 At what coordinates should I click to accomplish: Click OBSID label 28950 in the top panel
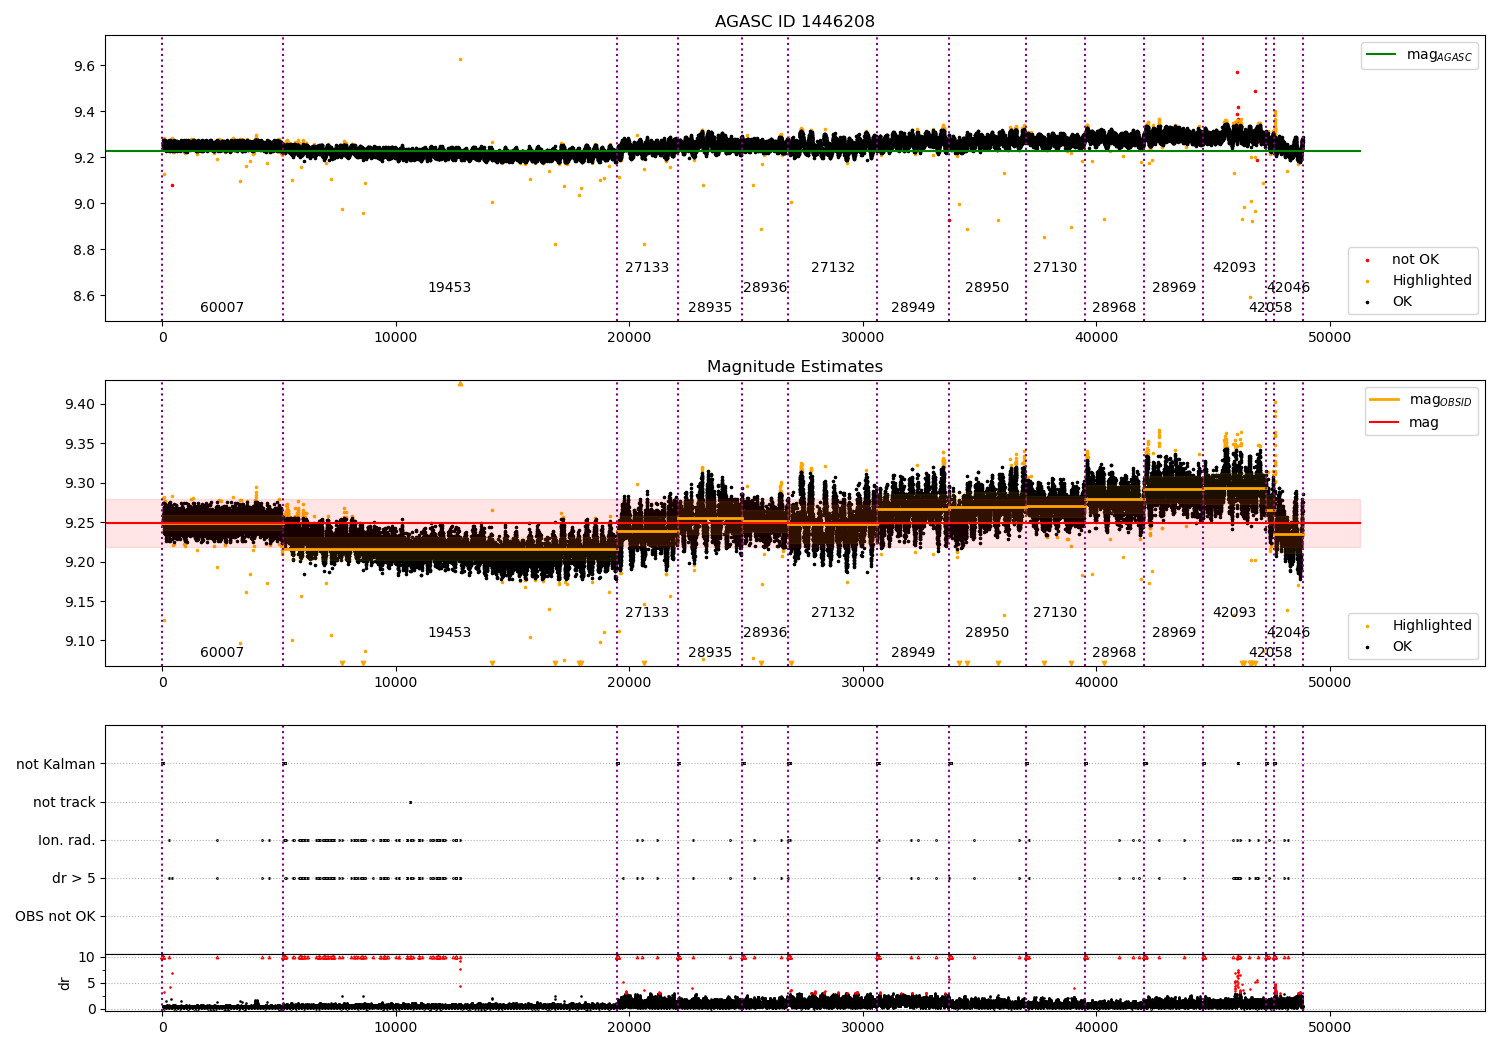pyautogui.click(x=987, y=288)
